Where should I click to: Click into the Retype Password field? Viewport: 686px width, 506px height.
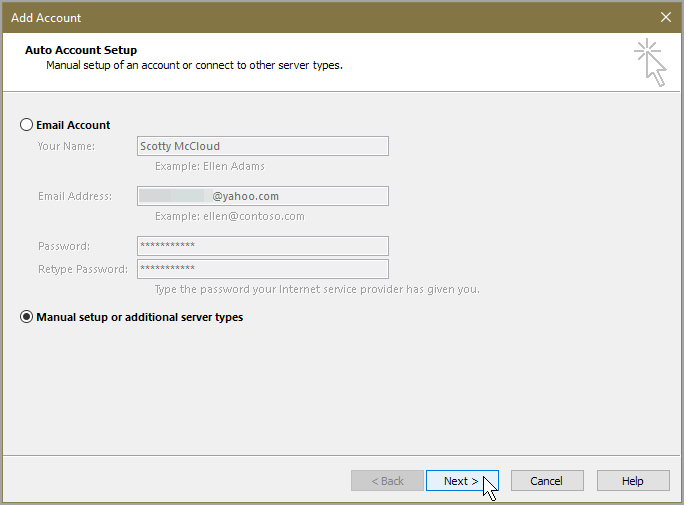pos(262,269)
